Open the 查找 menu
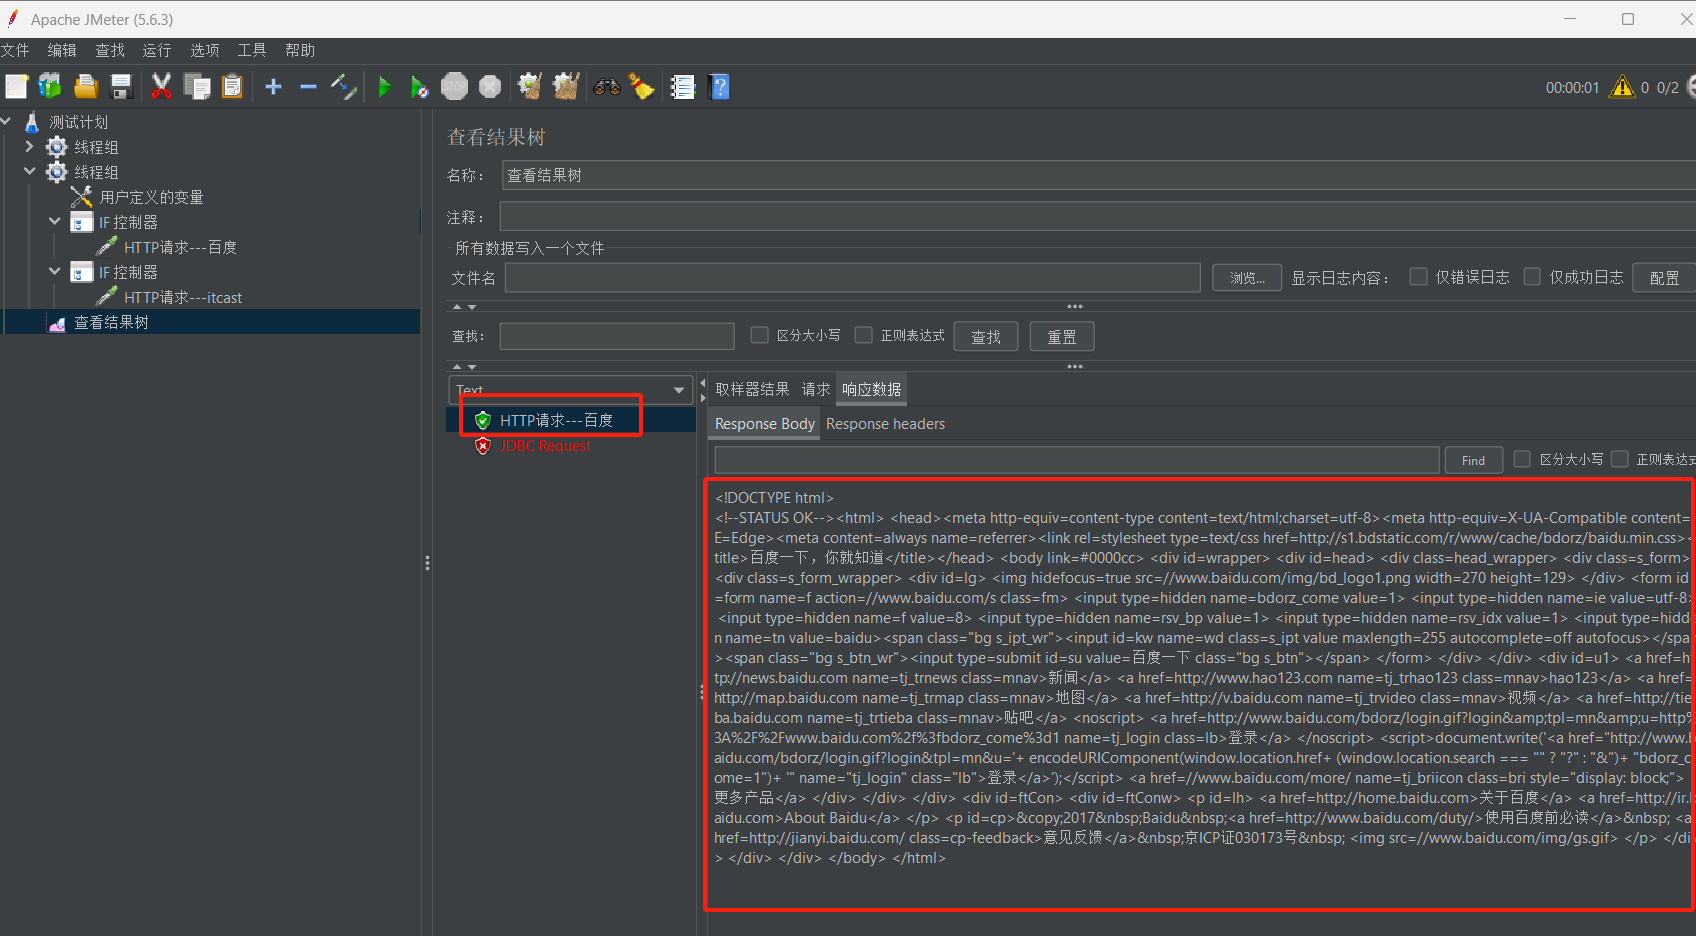This screenshot has height=936, width=1696. point(110,50)
